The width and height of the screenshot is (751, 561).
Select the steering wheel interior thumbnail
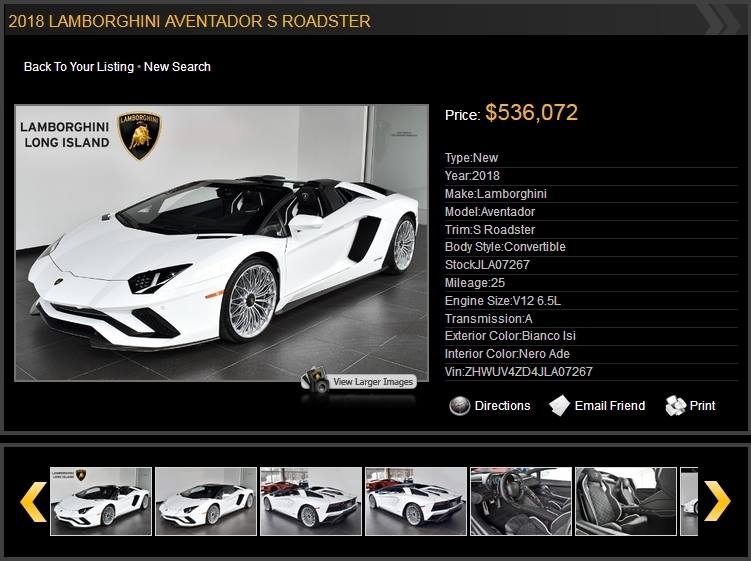click(521, 501)
